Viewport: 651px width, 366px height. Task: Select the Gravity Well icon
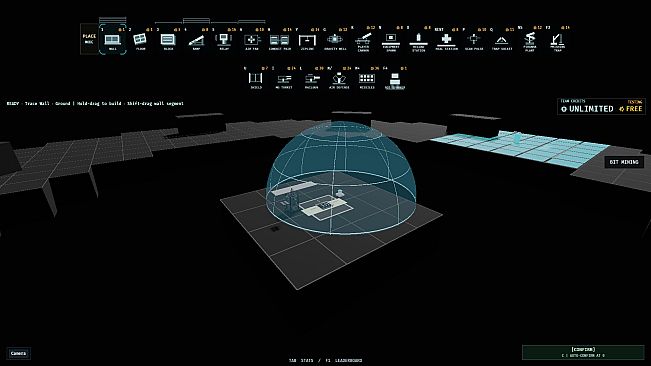pyautogui.click(x=335, y=41)
